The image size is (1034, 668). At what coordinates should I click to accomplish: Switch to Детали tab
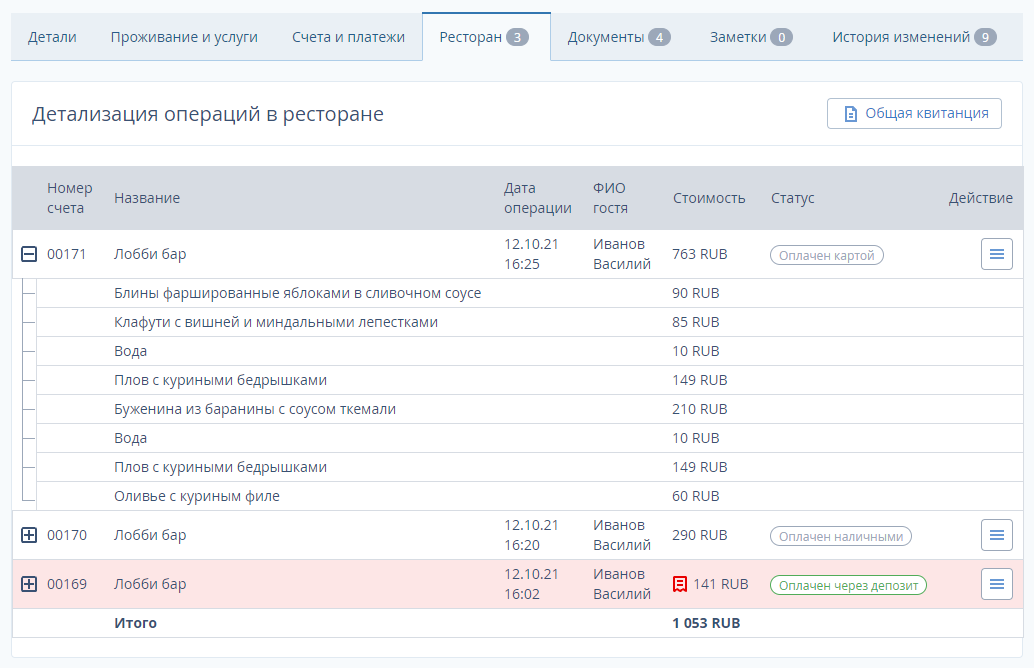coord(52,37)
